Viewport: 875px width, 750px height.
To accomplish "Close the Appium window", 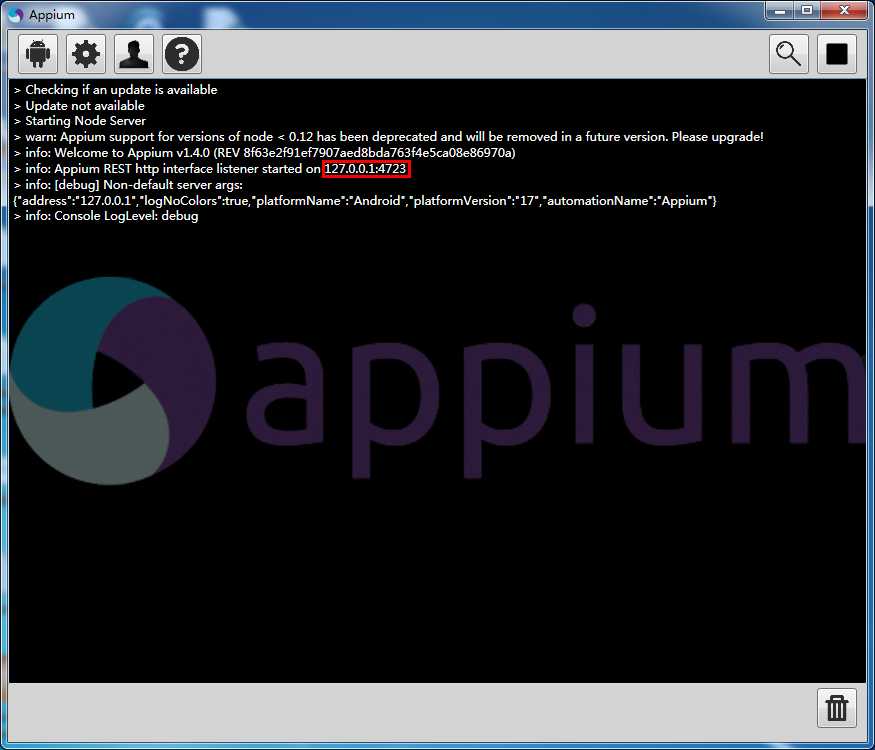I will pos(844,11).
